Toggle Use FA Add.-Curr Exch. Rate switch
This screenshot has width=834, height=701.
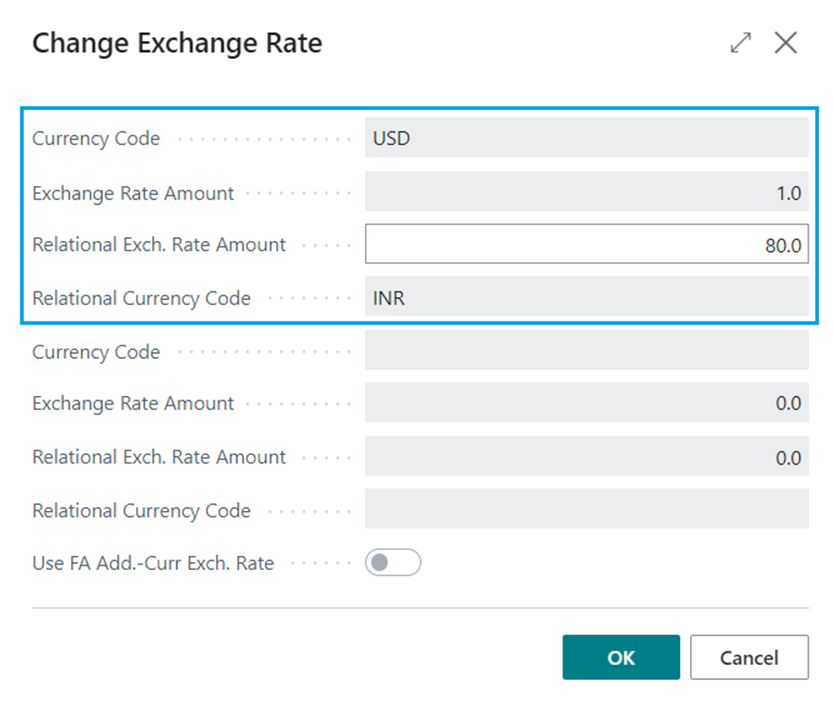click(x=393, y=562)
